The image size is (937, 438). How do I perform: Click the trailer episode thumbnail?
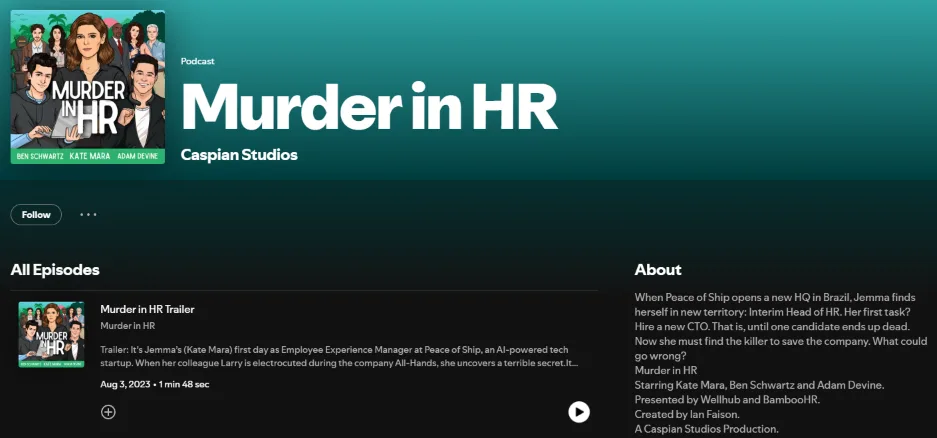pyautogui.click(x=51, y=335)
